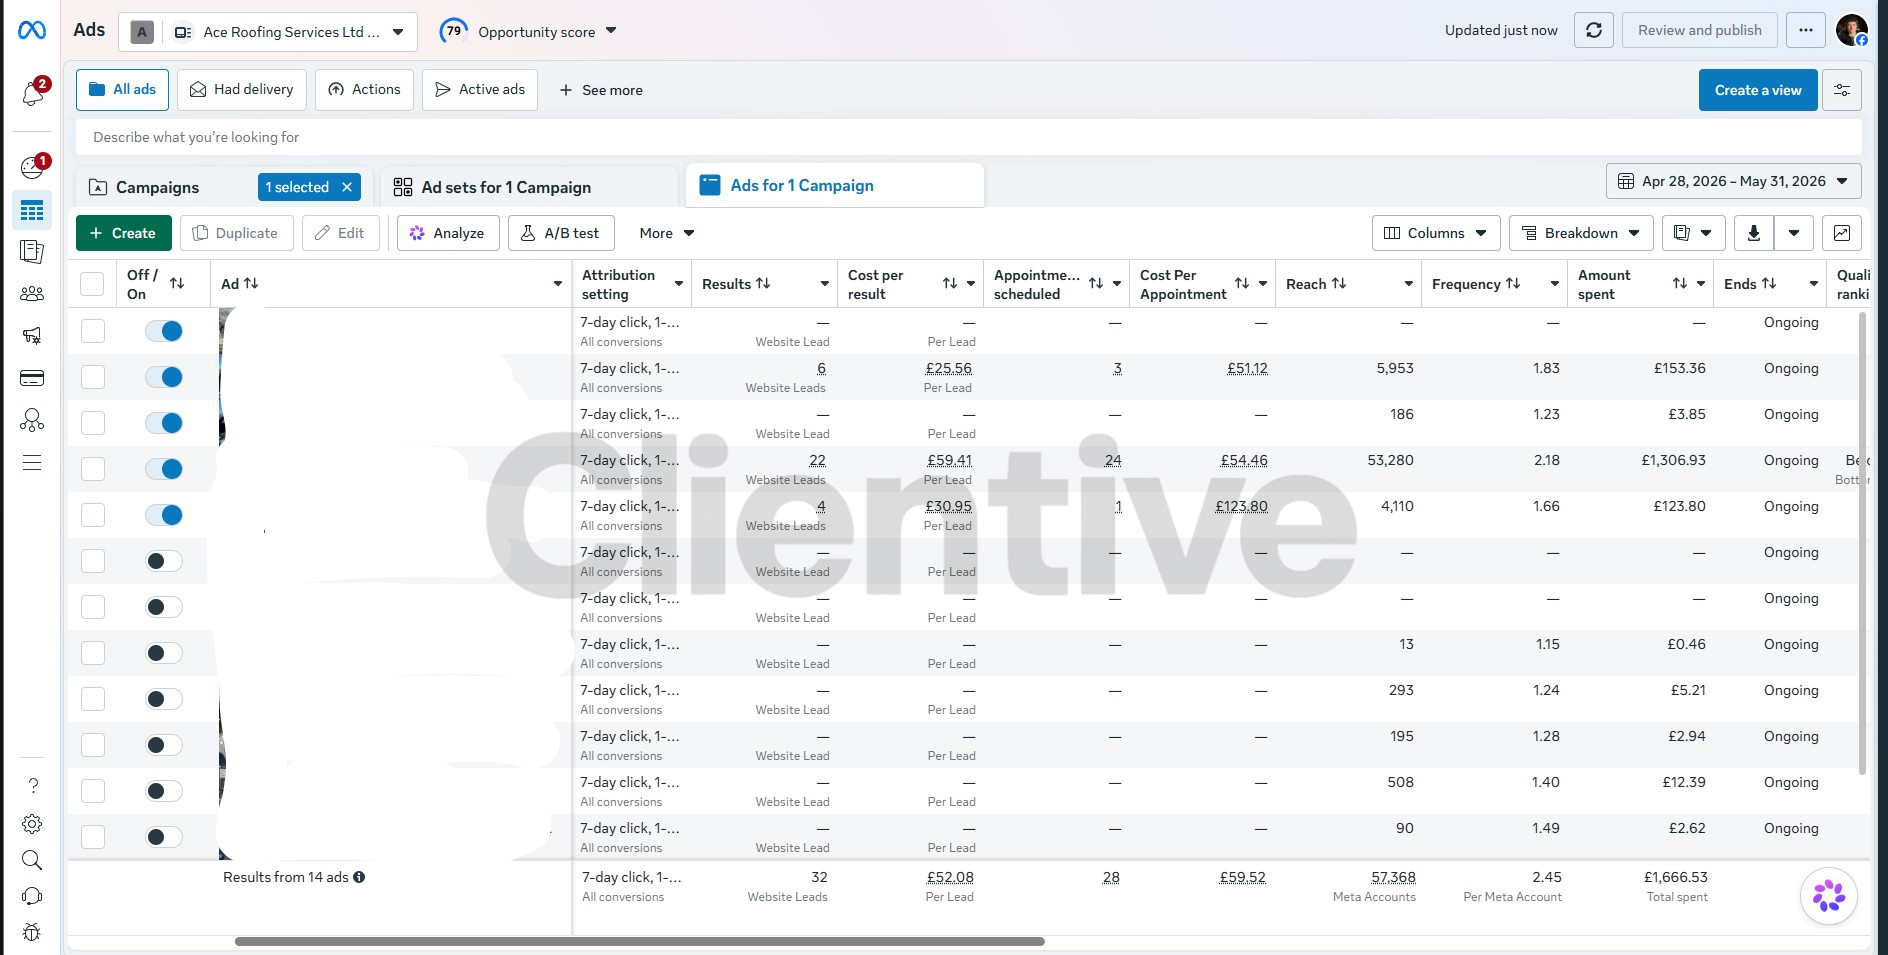This screenshot has width=1888, height=955.
Task: Select the Active ads view
Action: point(480,90)
